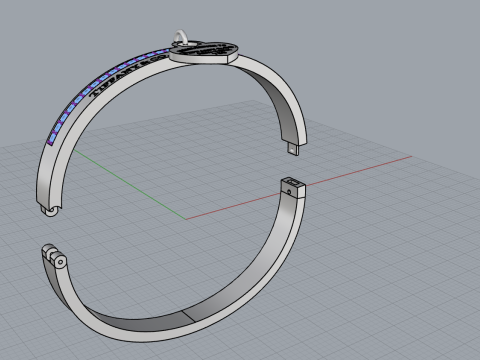
Task: Select the heart-shaped tag on the bracelet
Action: point(203,53)
